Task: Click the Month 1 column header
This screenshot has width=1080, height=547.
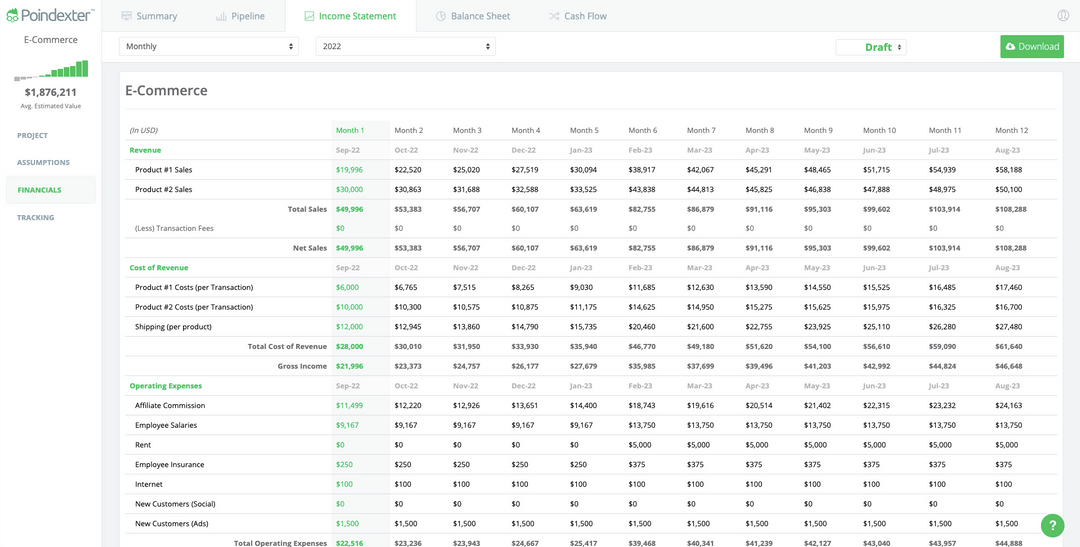Action: pyautogui.click(x=350, y=130)
